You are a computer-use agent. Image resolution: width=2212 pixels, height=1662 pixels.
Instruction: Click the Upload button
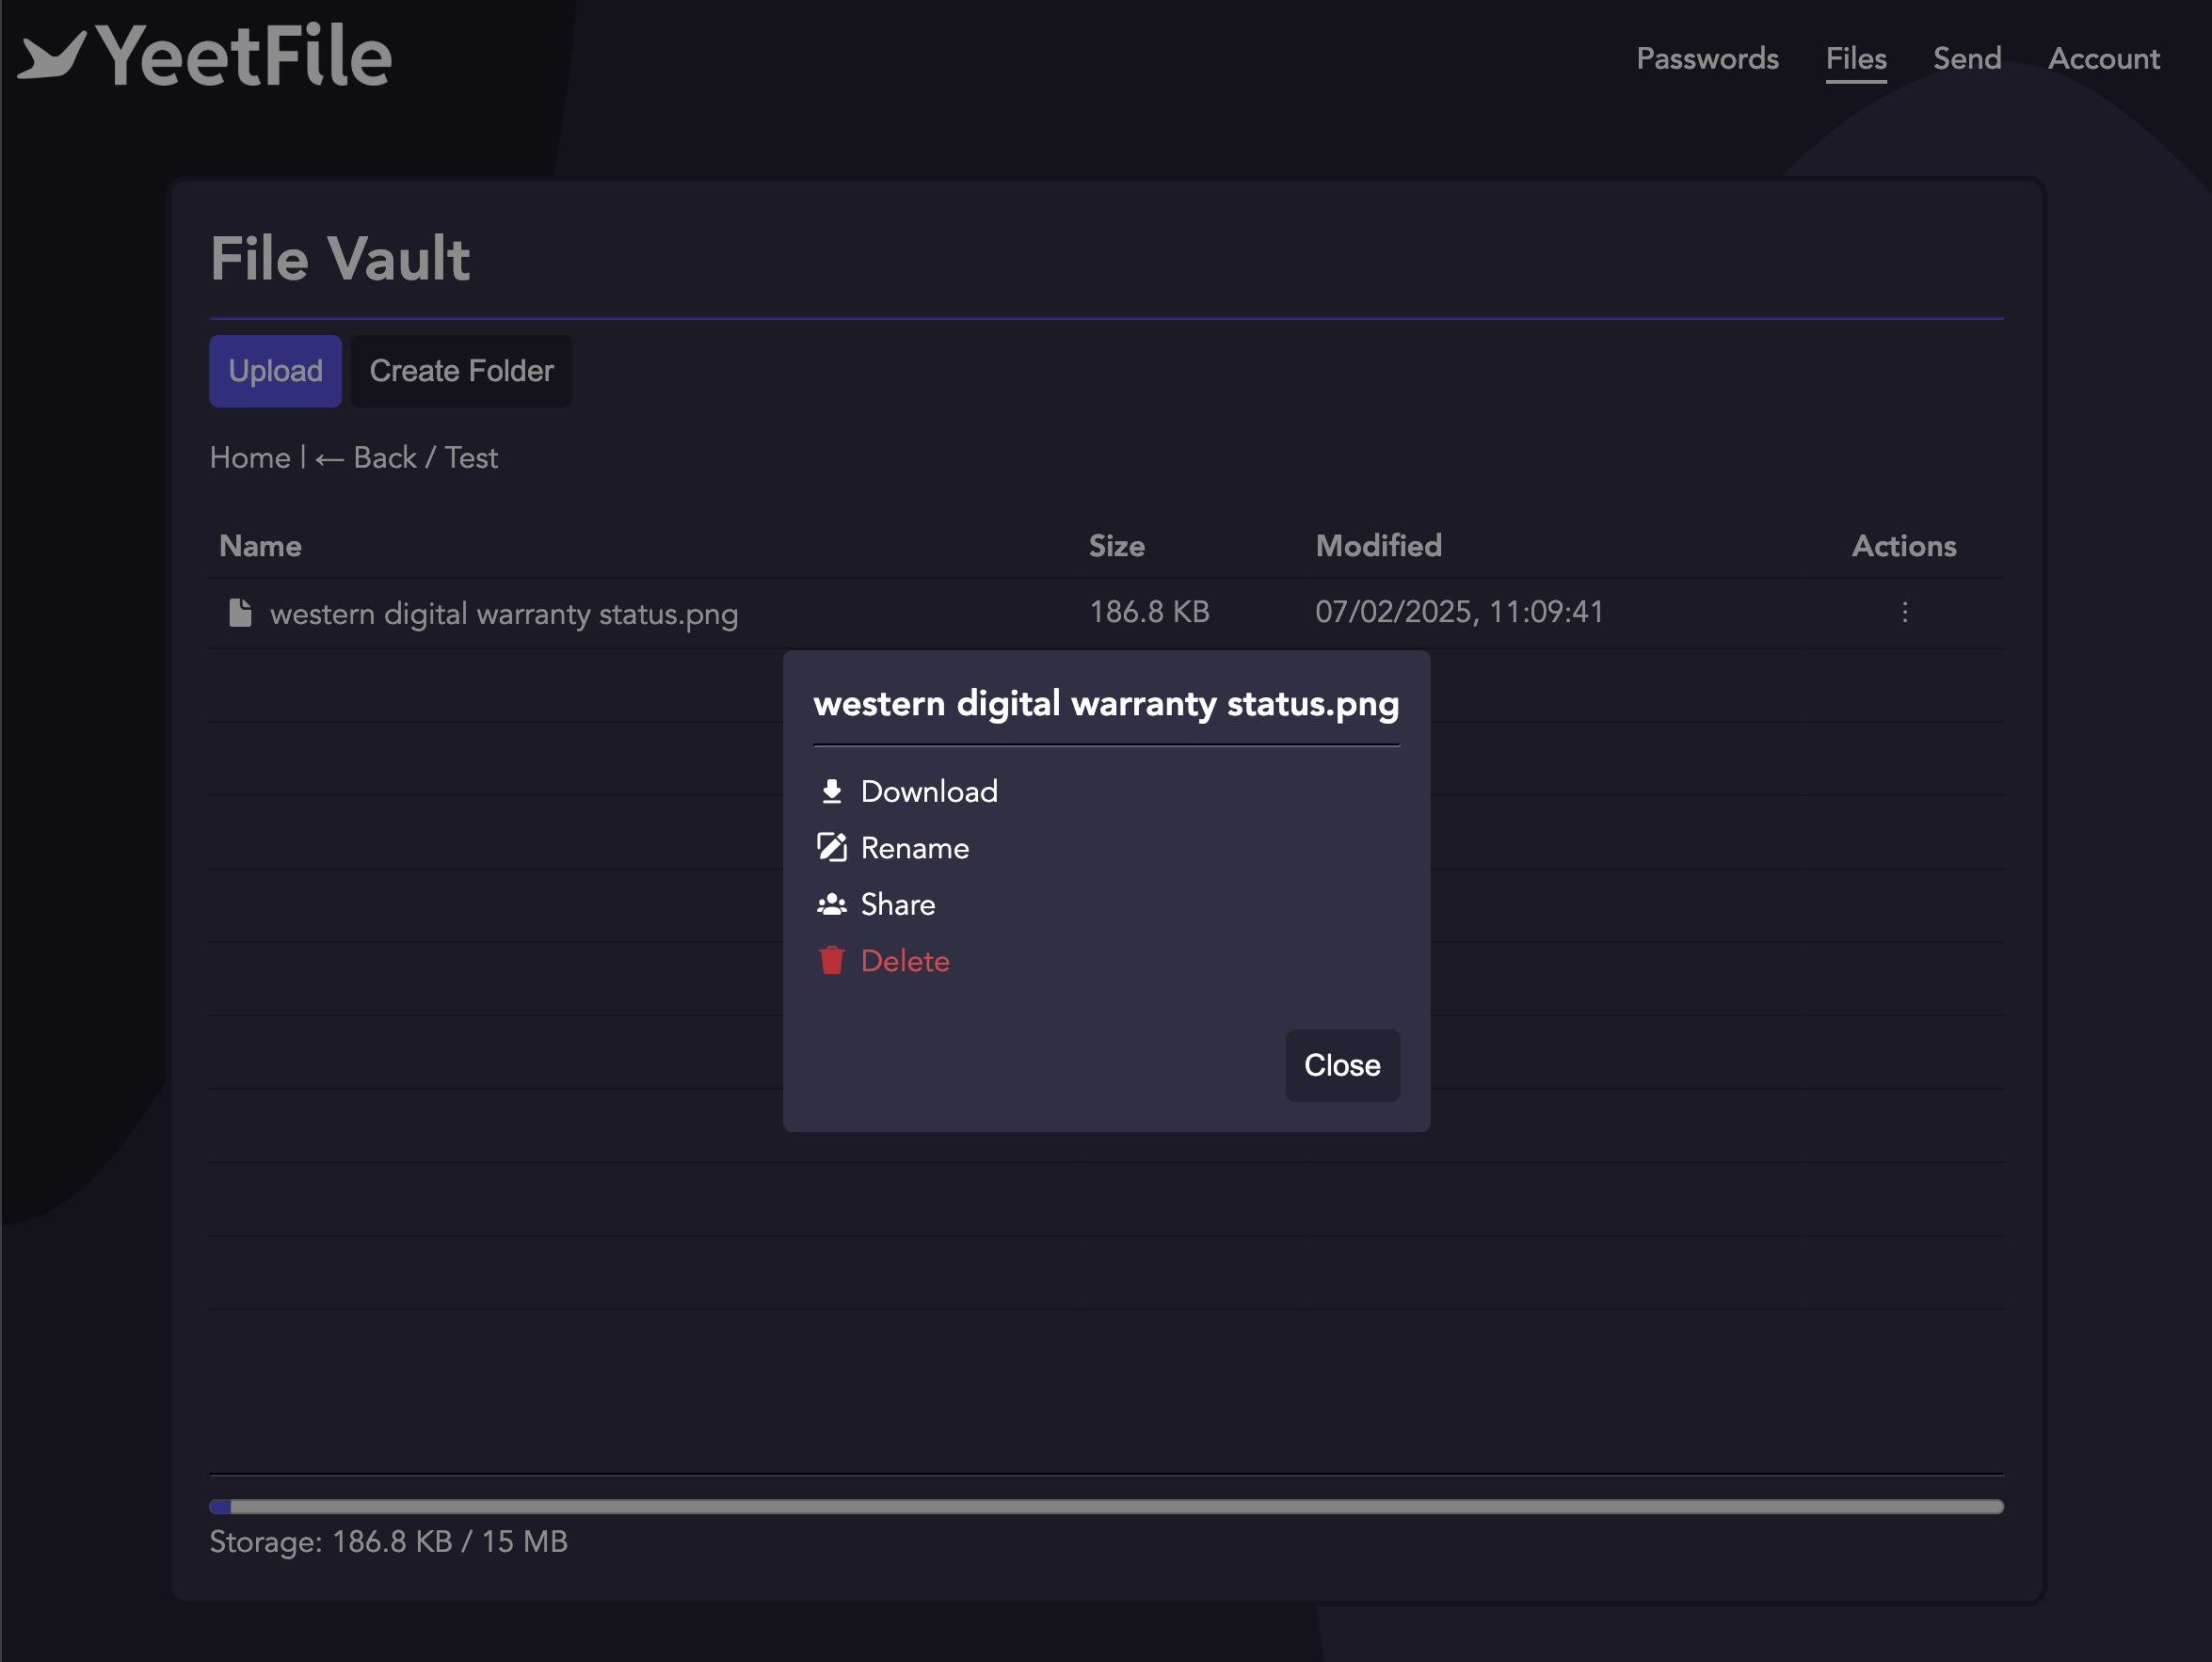275,371
